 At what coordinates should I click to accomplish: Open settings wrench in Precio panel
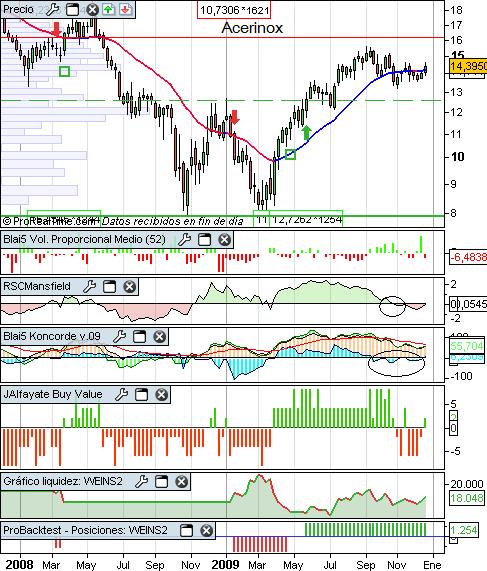click(x=53, y=9)
